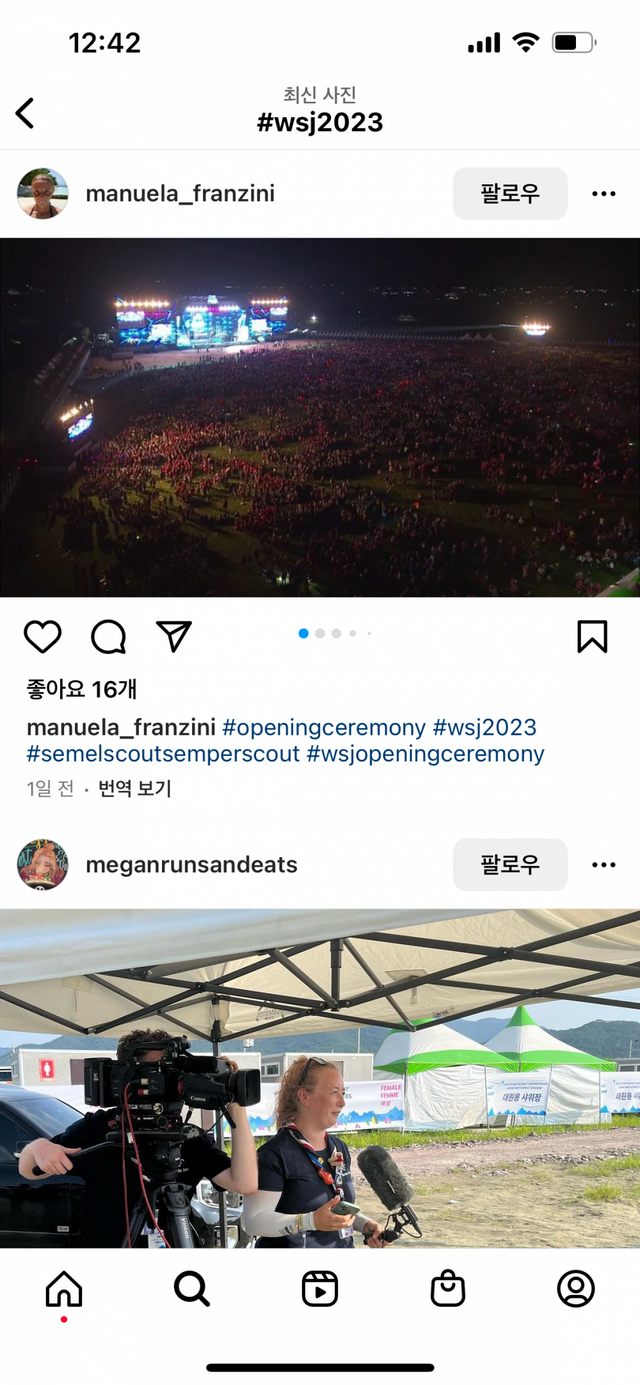Tap the #semelscoutsemperscout hashtag
640x1385 pixels.
pos(163,754)
